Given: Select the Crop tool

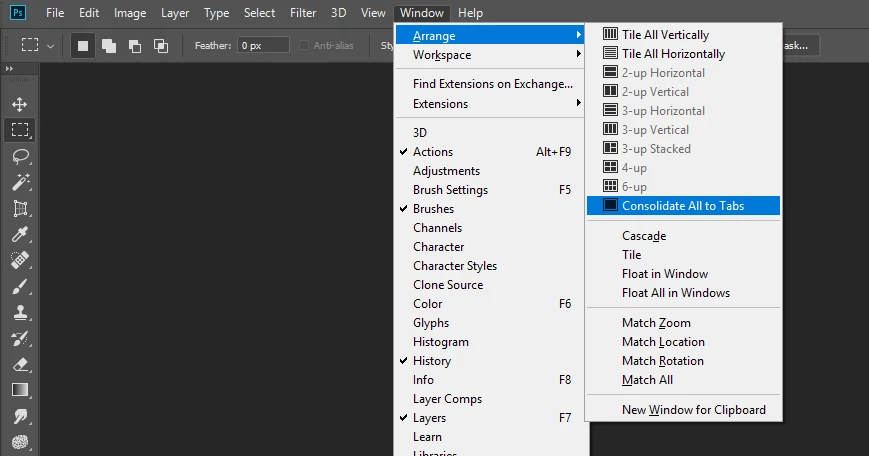Looking at the screenshot, I should 20,208.
